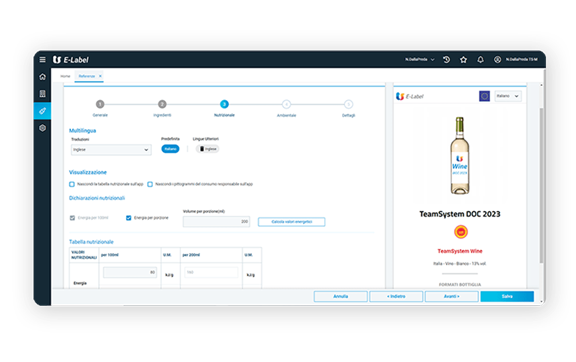Viewport: 576px width, 362px height.
Task: Open the preview language Italiano dropdown
Action: [508, 96]
